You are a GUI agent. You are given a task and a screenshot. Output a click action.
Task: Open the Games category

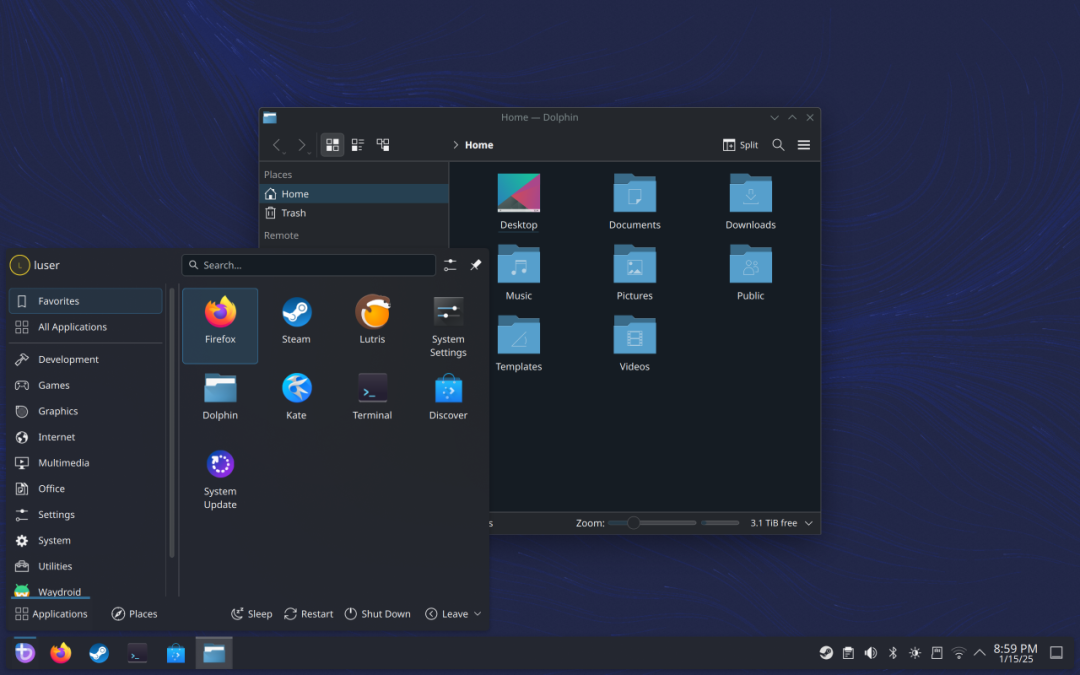click(85, 386)
